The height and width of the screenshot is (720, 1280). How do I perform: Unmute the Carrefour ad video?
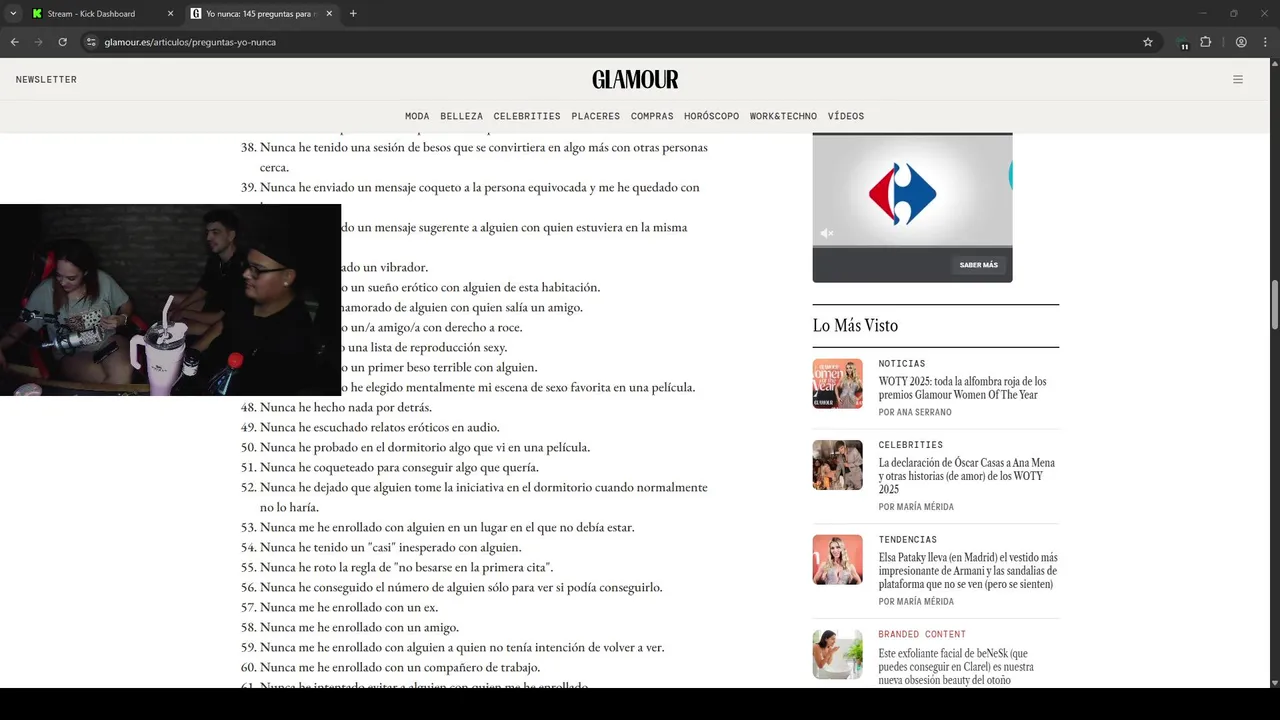pyautogui.click(x=827, y=233)
